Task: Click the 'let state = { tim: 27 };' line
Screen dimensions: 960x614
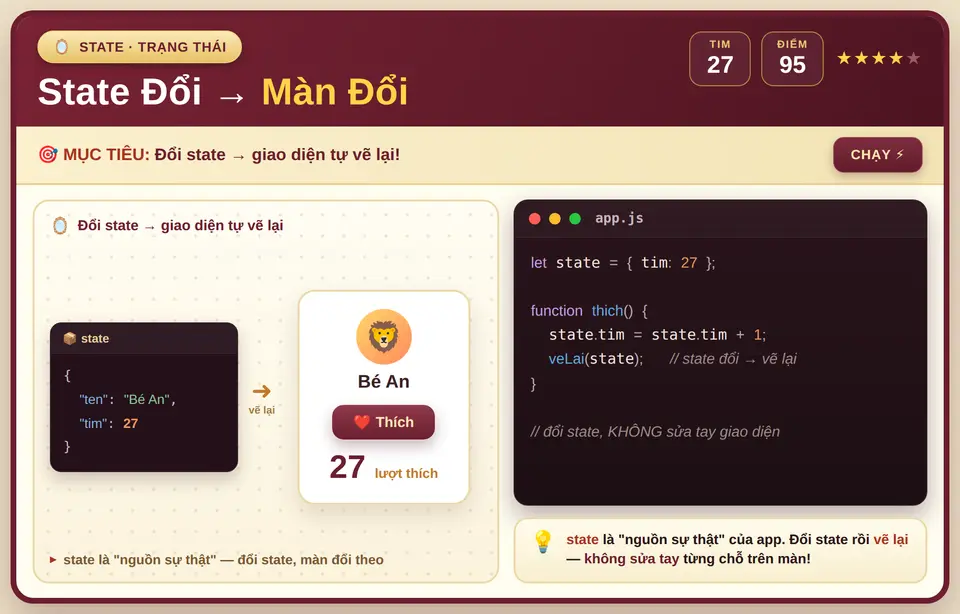Action: pos(623,263)
